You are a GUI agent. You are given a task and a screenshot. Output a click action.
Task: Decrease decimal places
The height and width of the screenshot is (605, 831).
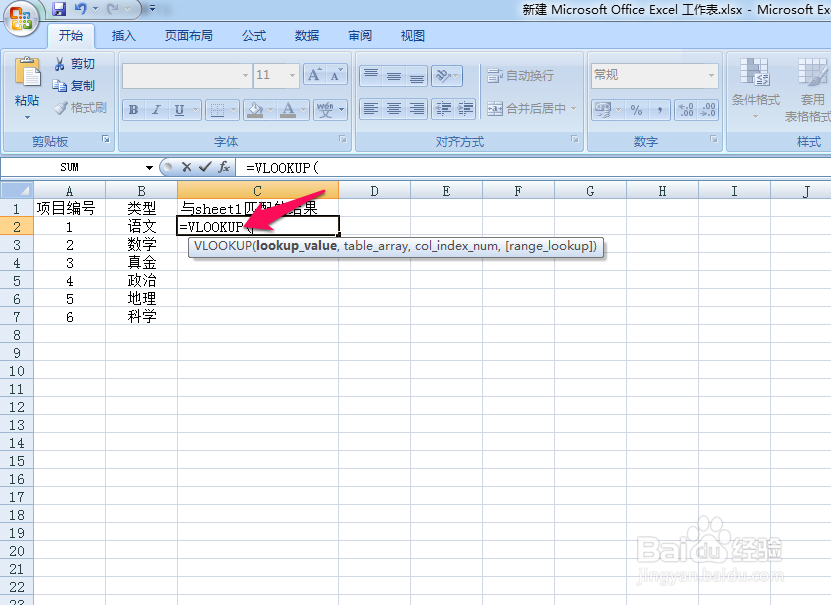coord(708,110)
